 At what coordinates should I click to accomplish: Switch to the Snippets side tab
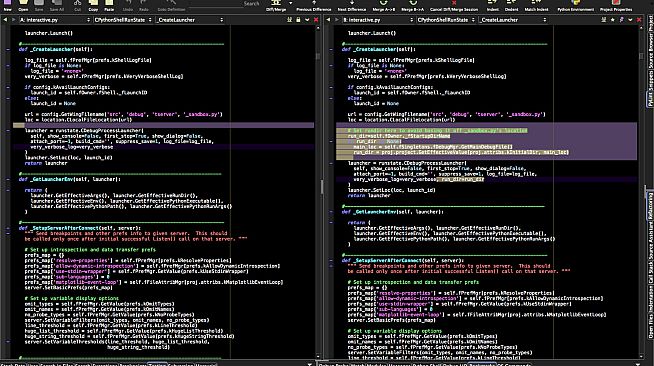[x=650, y=80]
